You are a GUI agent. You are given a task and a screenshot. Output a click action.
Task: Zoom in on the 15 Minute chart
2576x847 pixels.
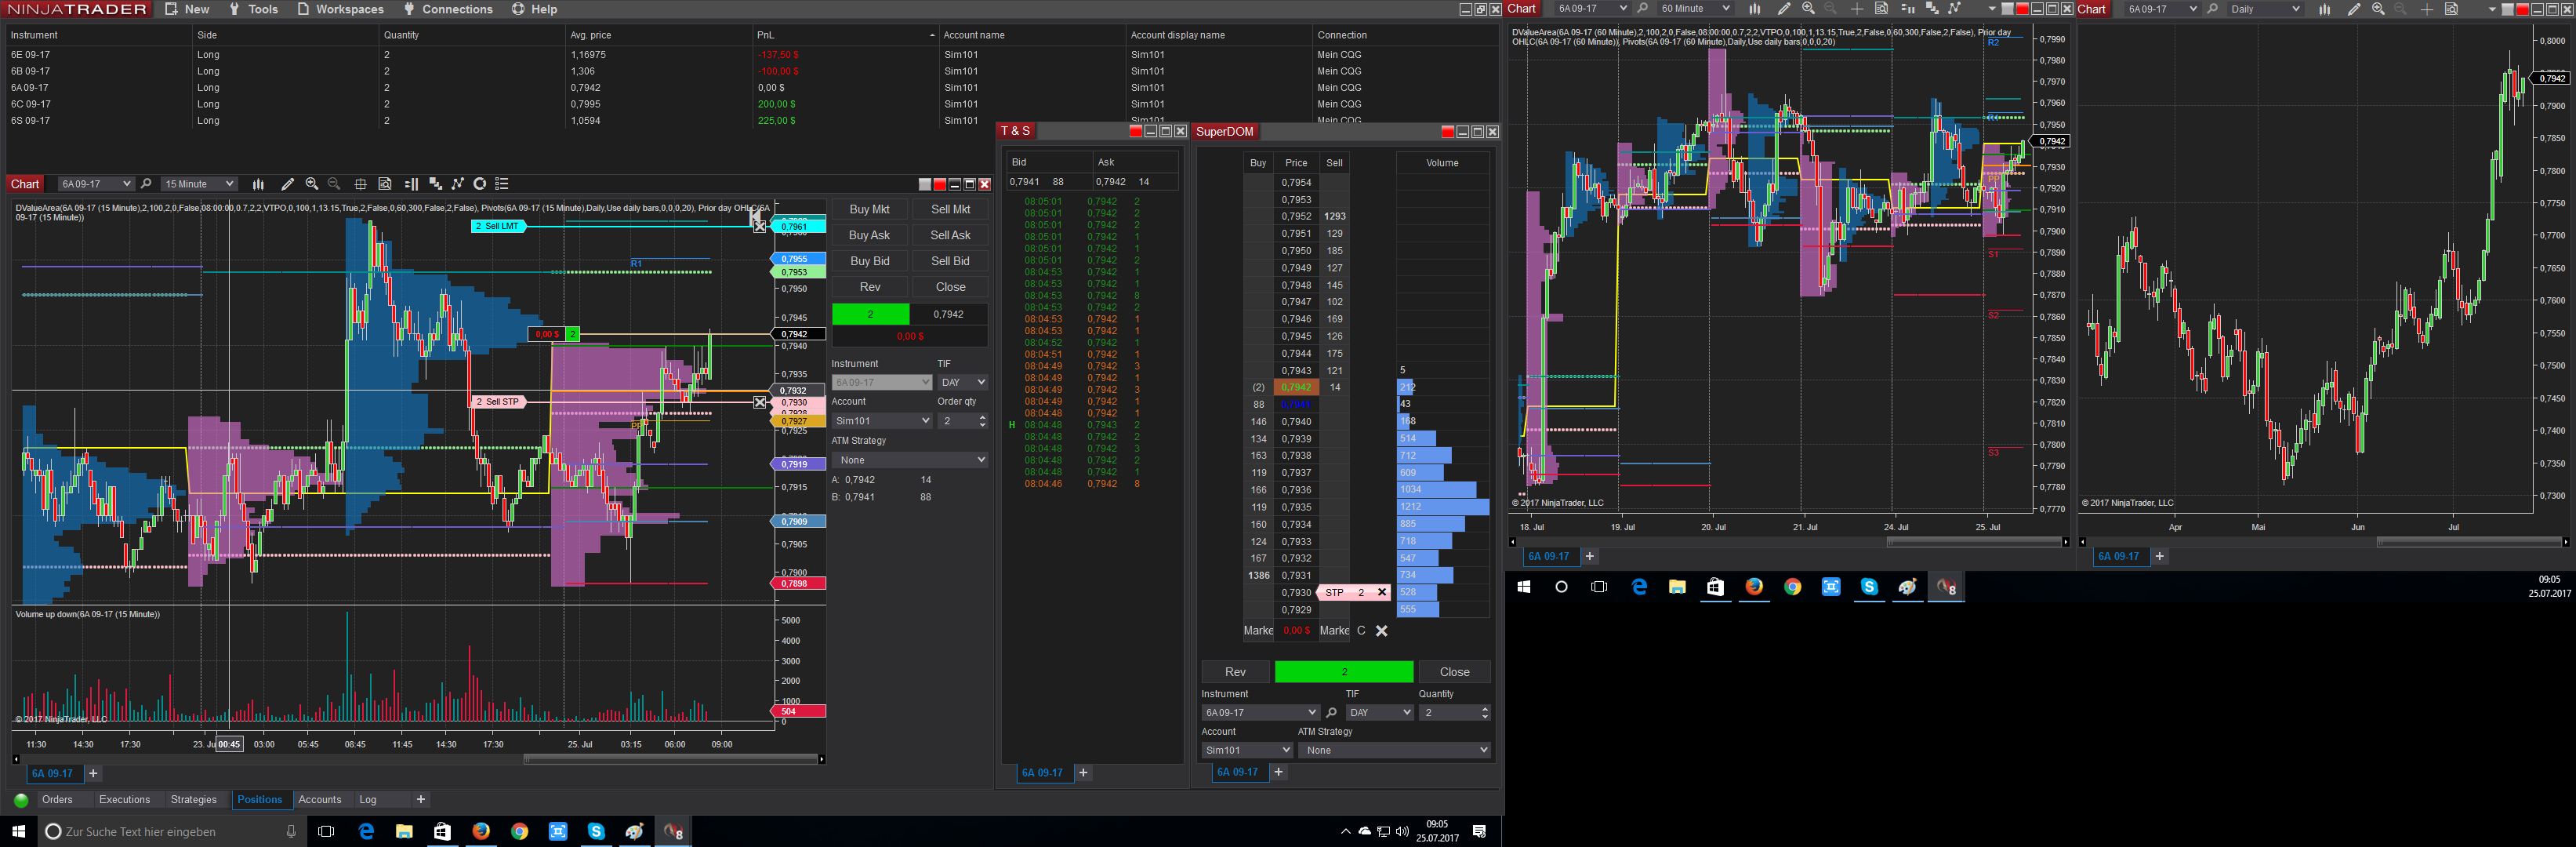312,184
